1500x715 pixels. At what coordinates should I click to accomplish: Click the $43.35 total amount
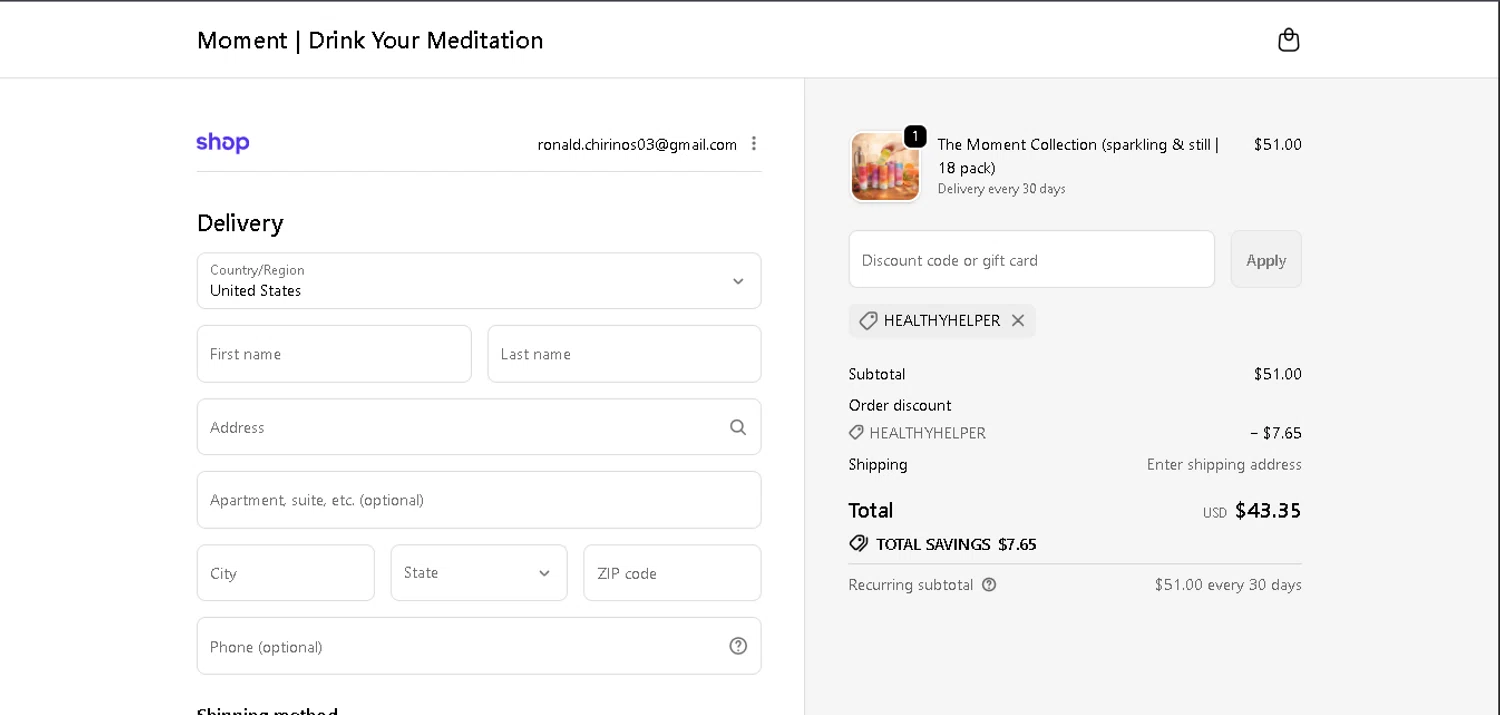pyautogui.click(x=1268, y=511)
